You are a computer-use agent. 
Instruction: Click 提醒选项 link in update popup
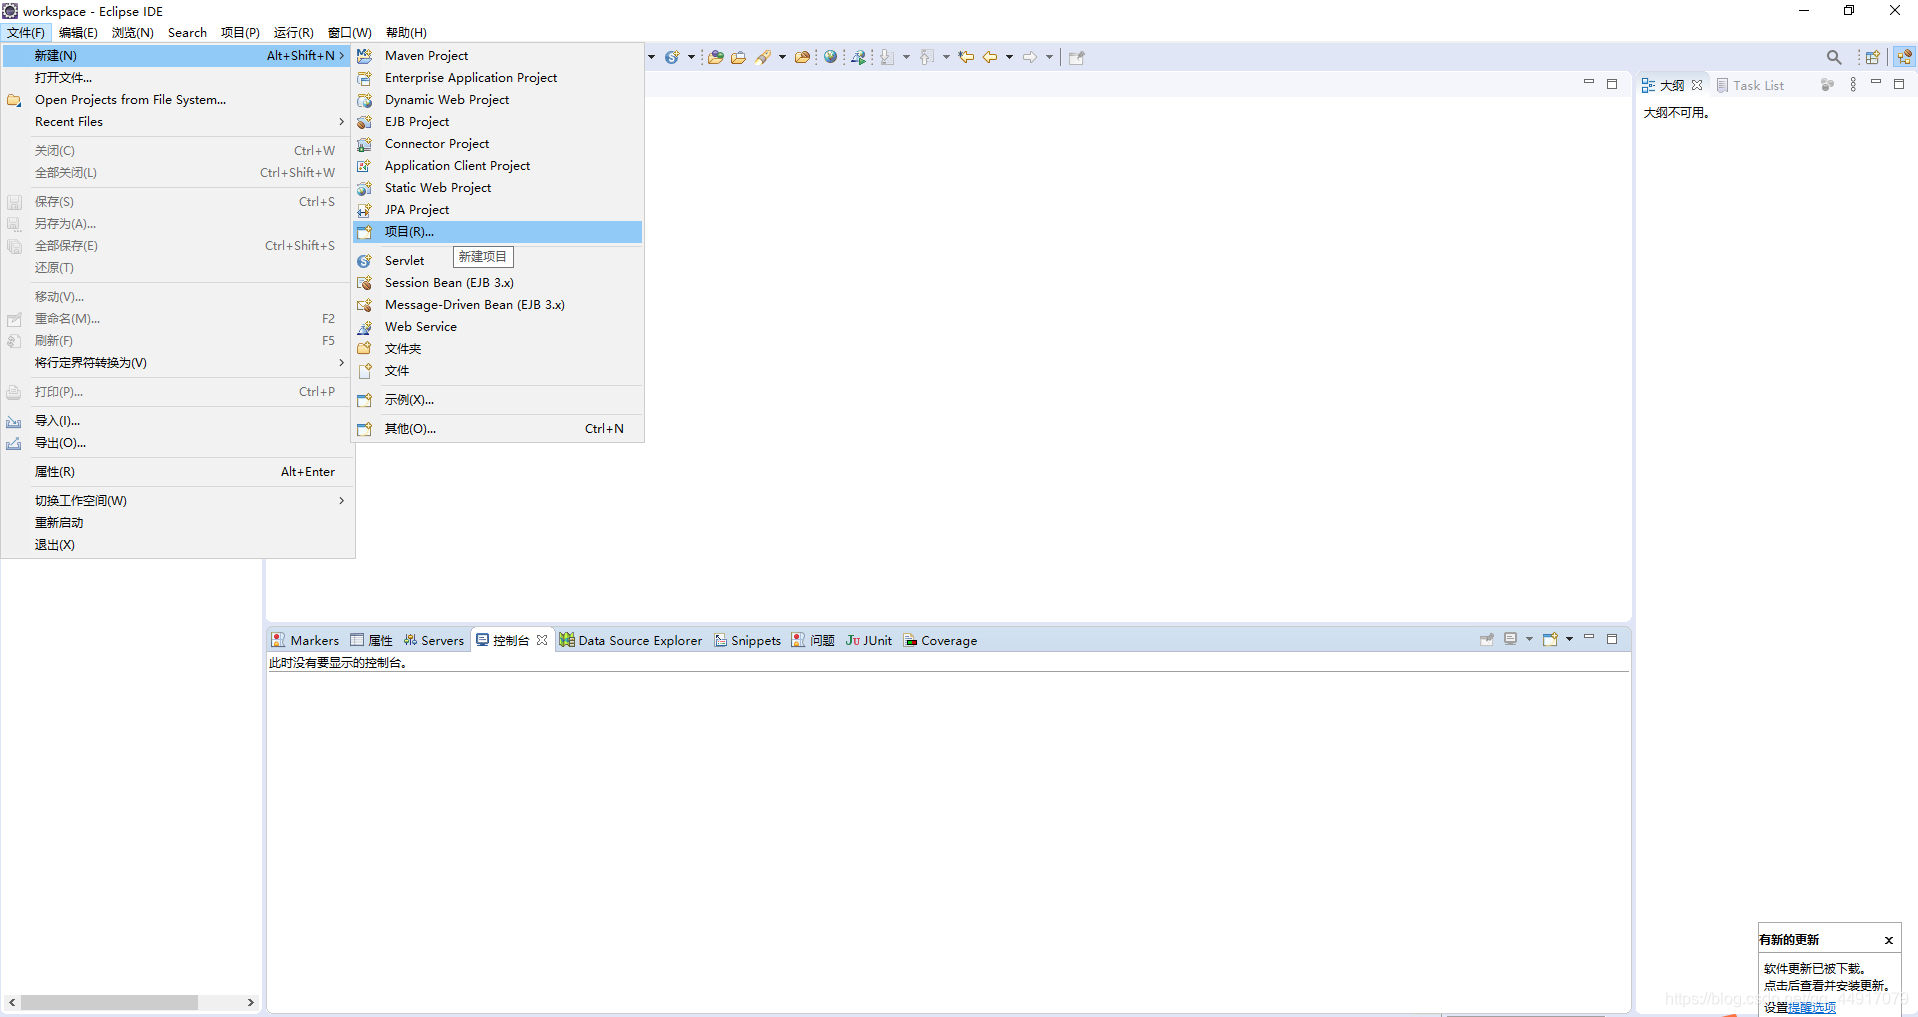tap(1812, 1008)
